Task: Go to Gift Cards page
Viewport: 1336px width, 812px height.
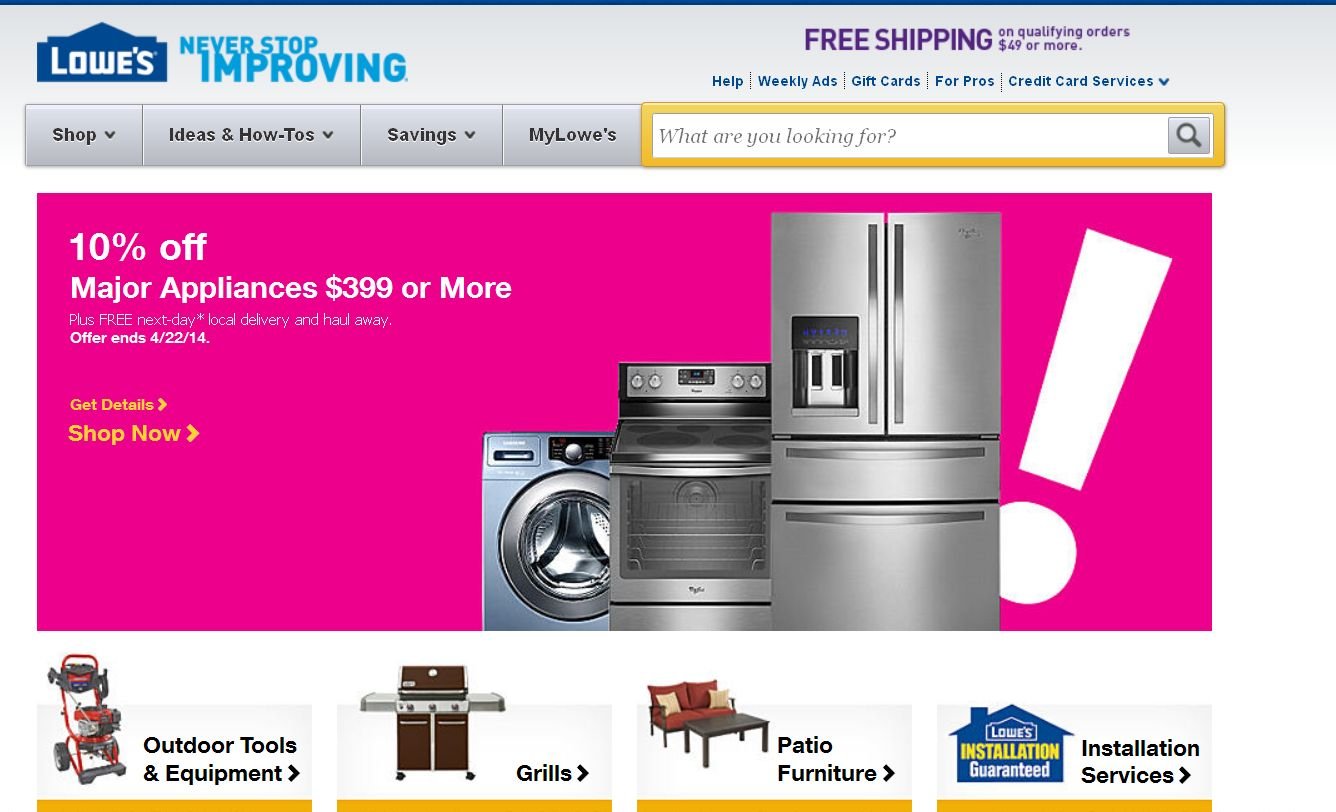Action: pos(886,81)
